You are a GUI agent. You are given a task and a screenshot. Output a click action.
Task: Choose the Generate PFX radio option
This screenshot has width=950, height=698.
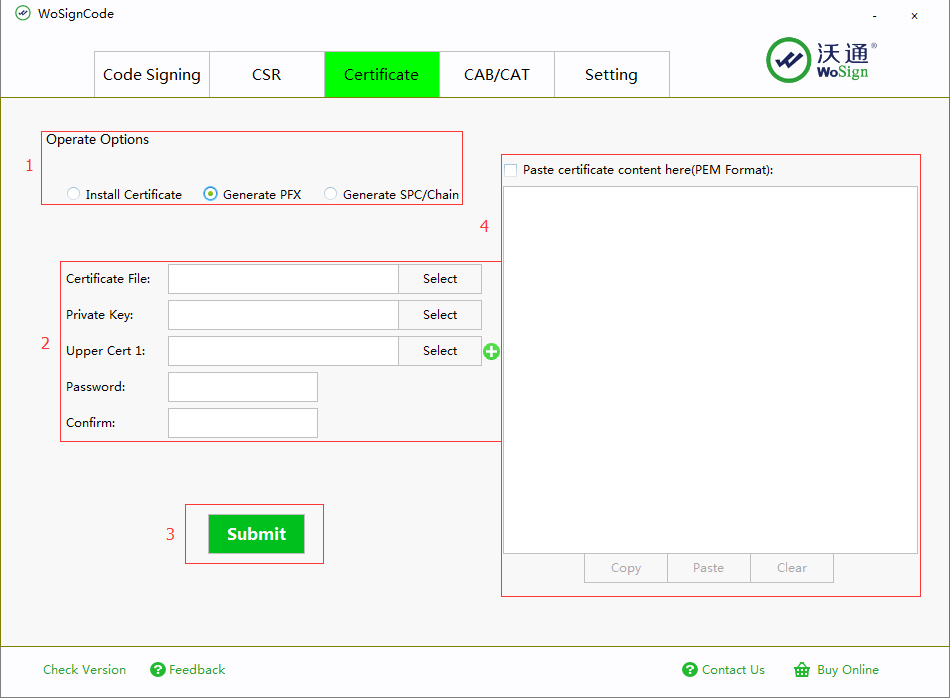[x=210, y=194]
